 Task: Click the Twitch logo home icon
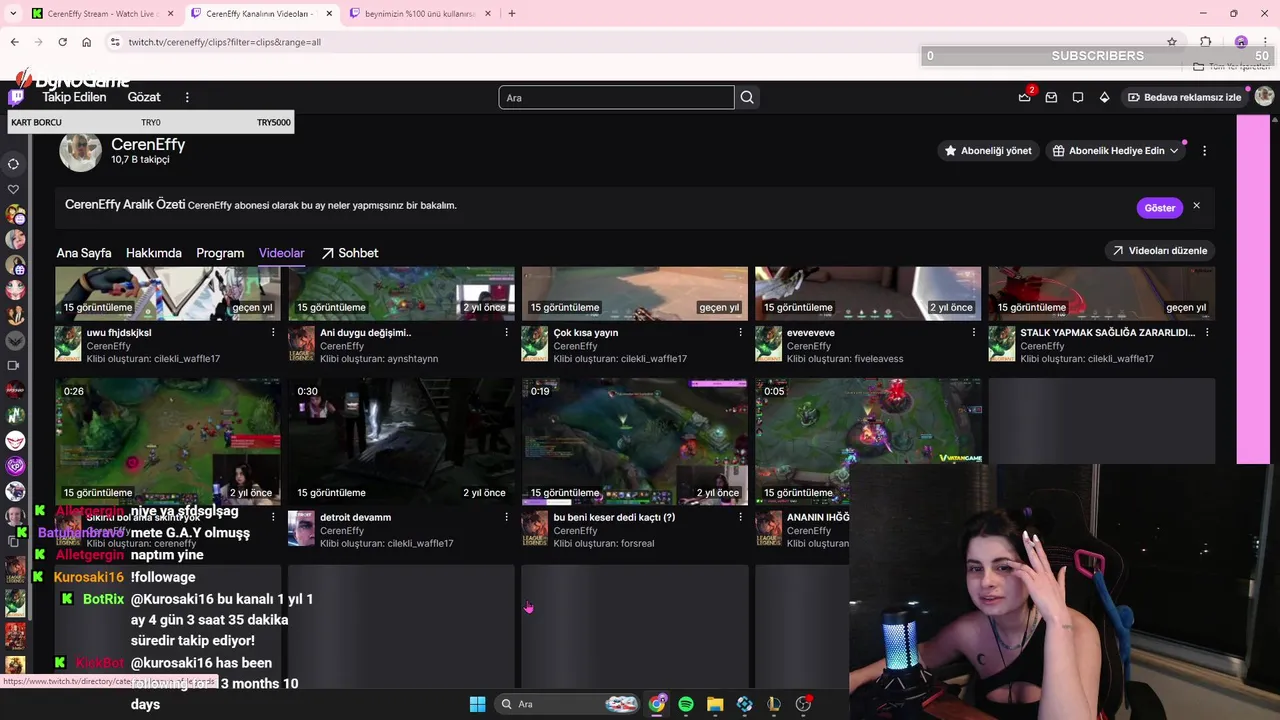pyautogui.click(x=16, y=97)
